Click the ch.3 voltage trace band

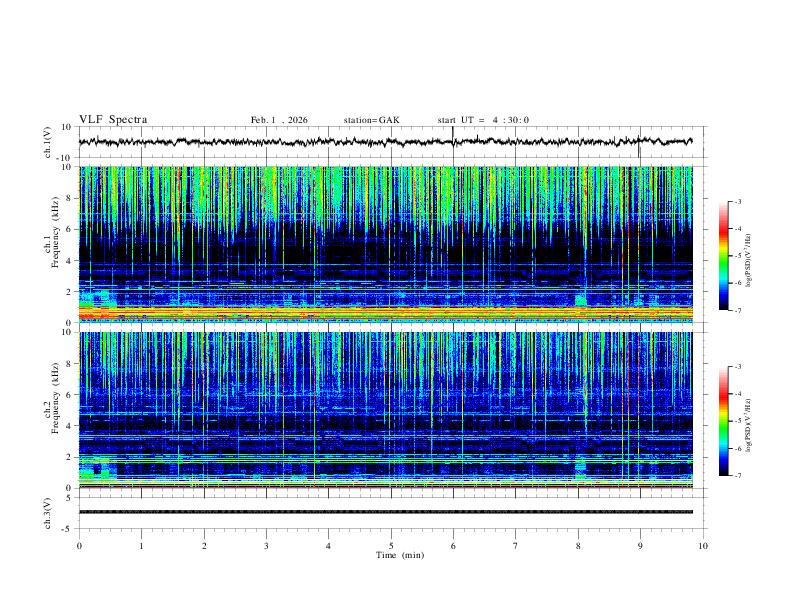[385, 512]
